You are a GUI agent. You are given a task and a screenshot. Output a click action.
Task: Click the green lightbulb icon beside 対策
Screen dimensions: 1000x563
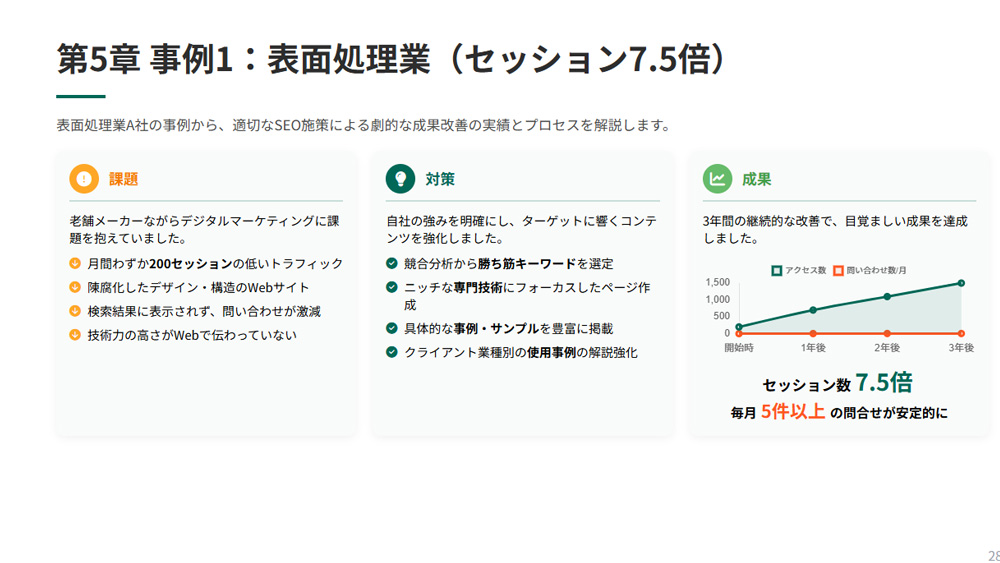point(401,179)
